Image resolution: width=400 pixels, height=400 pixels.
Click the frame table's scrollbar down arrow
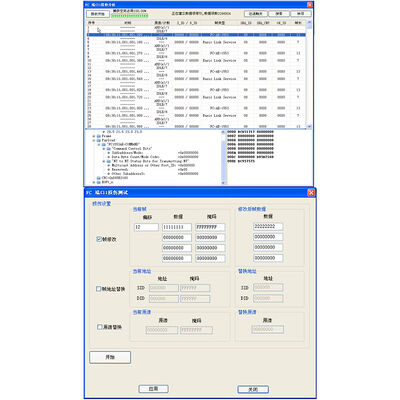(309, 126)
